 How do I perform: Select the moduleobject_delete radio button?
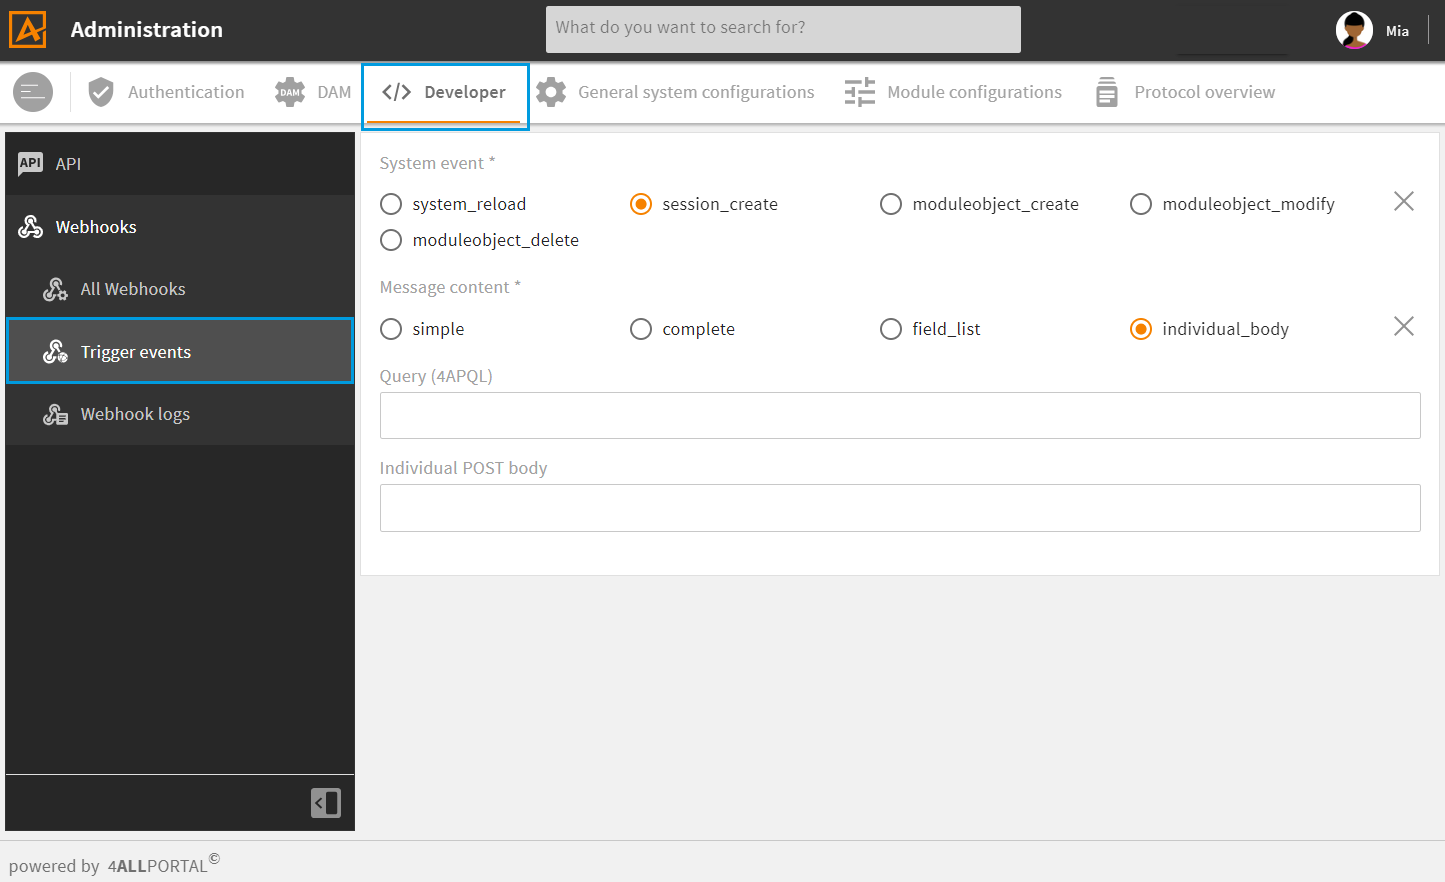(x=391, y=240)
